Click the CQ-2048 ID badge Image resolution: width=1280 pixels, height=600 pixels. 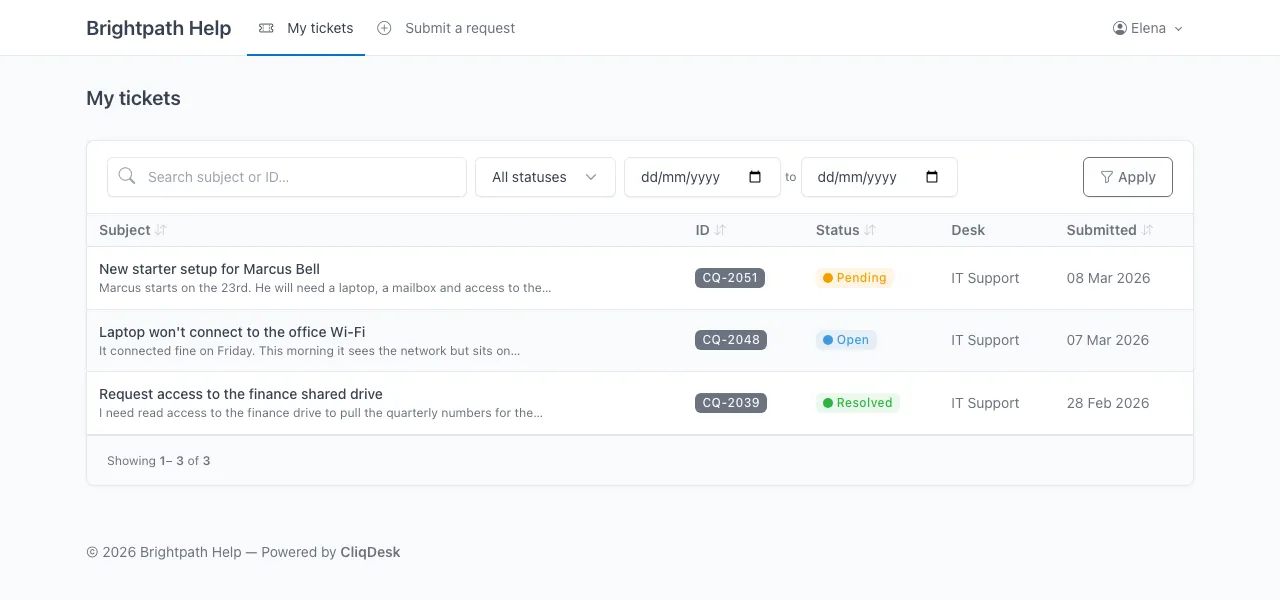(x=731, y=340)
